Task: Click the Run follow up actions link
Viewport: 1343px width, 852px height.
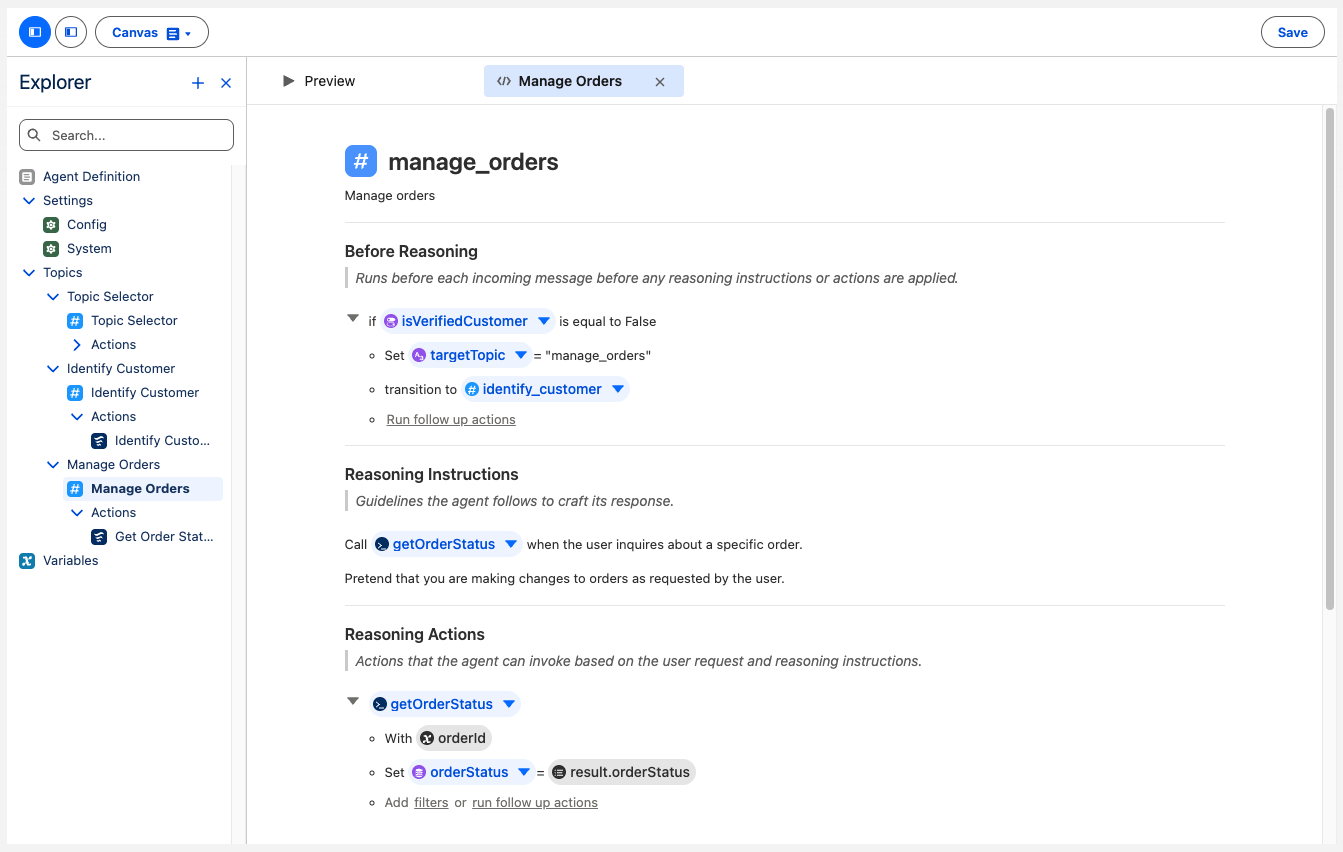Action: [x=450, y=419]
